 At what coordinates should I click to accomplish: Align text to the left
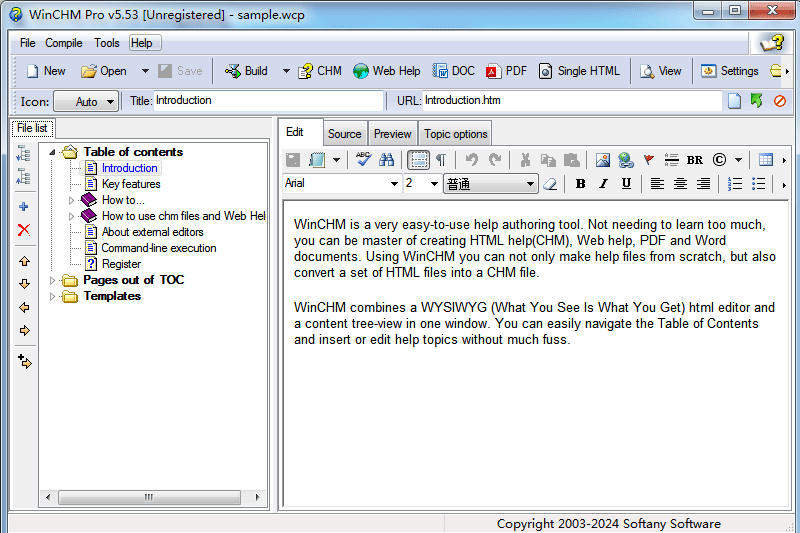[657, 184]
